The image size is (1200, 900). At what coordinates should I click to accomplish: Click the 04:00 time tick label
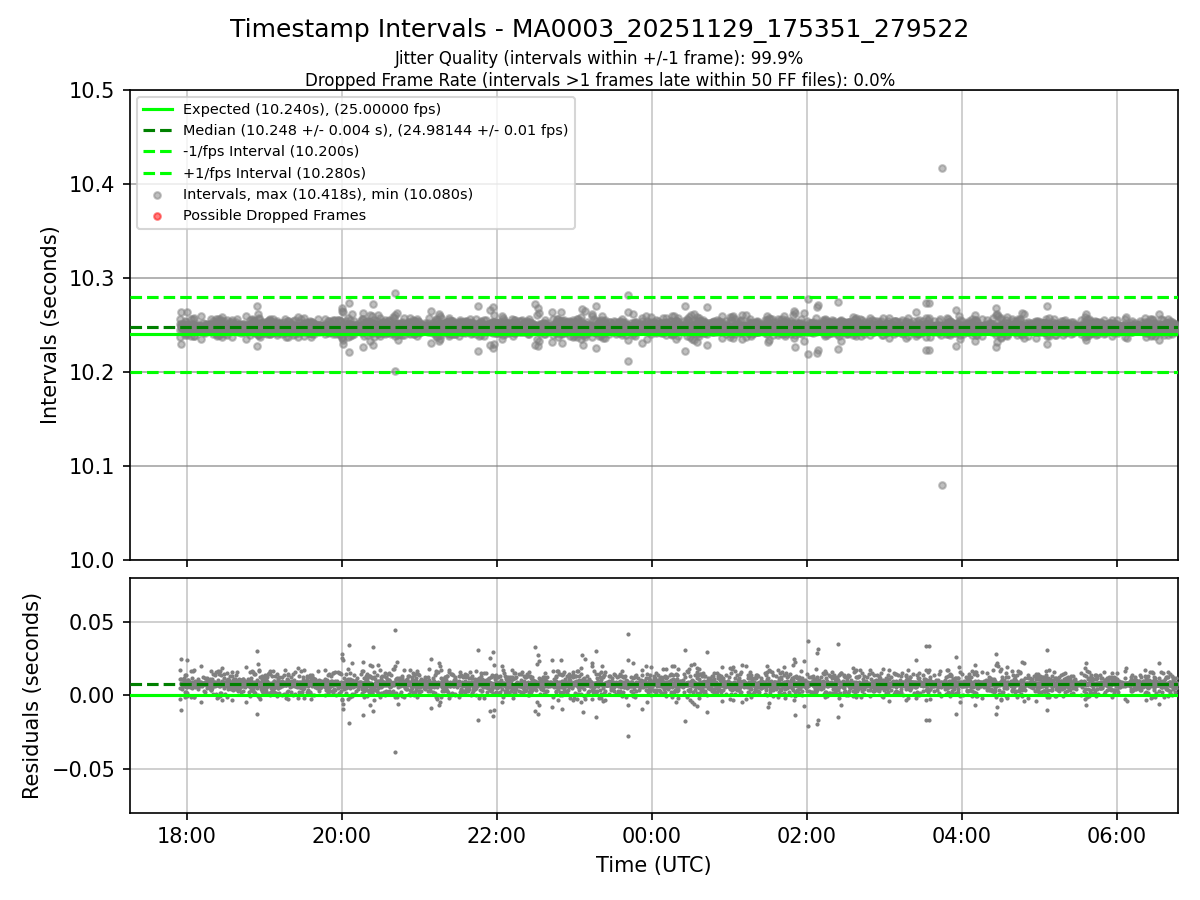(962, 834)
